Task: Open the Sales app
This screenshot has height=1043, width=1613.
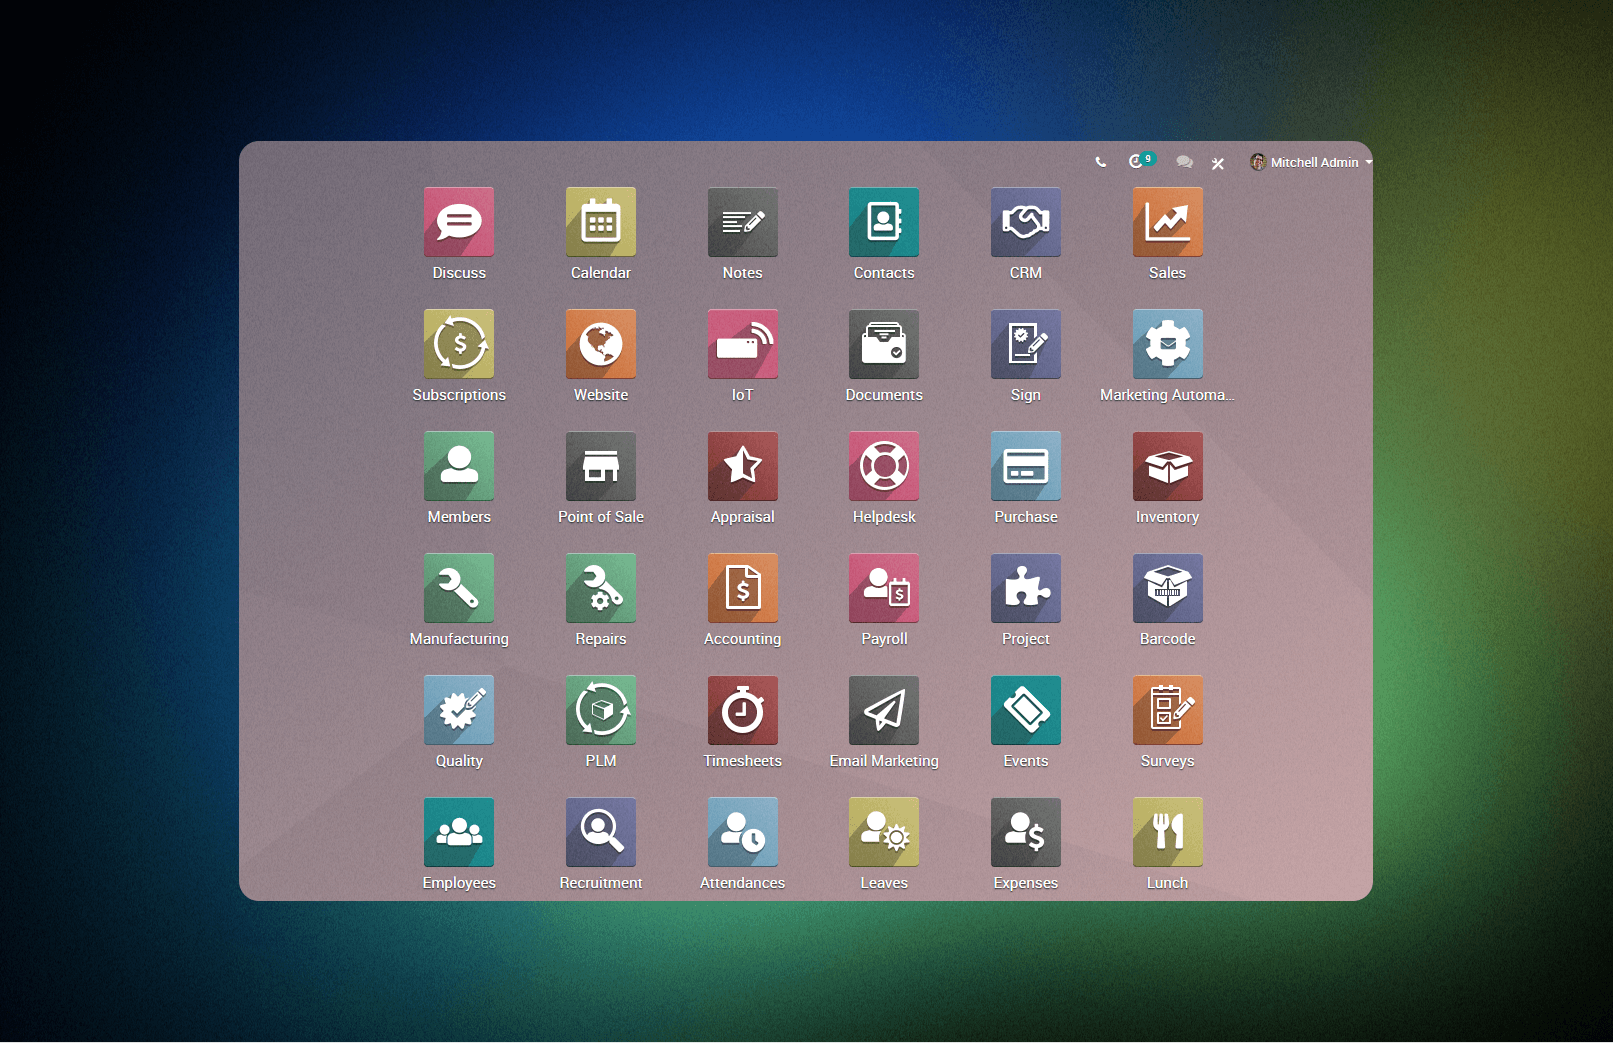Action: click(x=1168, y=222)
